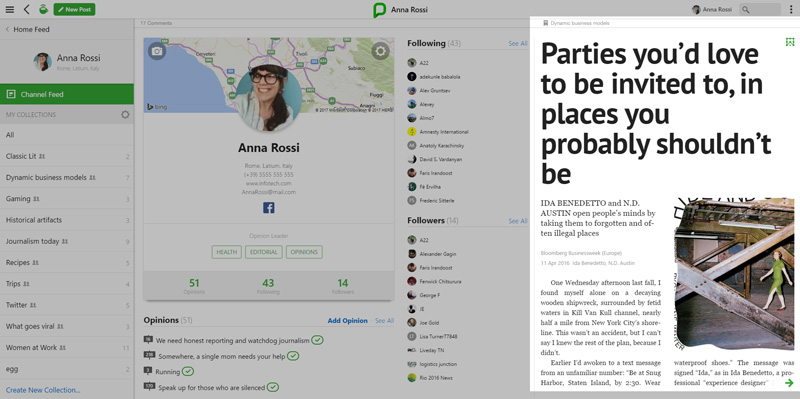
Task: Open the Gaming collection
Action: point(67,198)
